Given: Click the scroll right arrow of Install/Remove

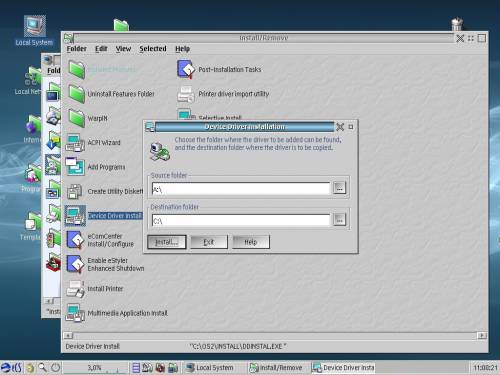Looking at the screenshot, I should click(482, 335).
